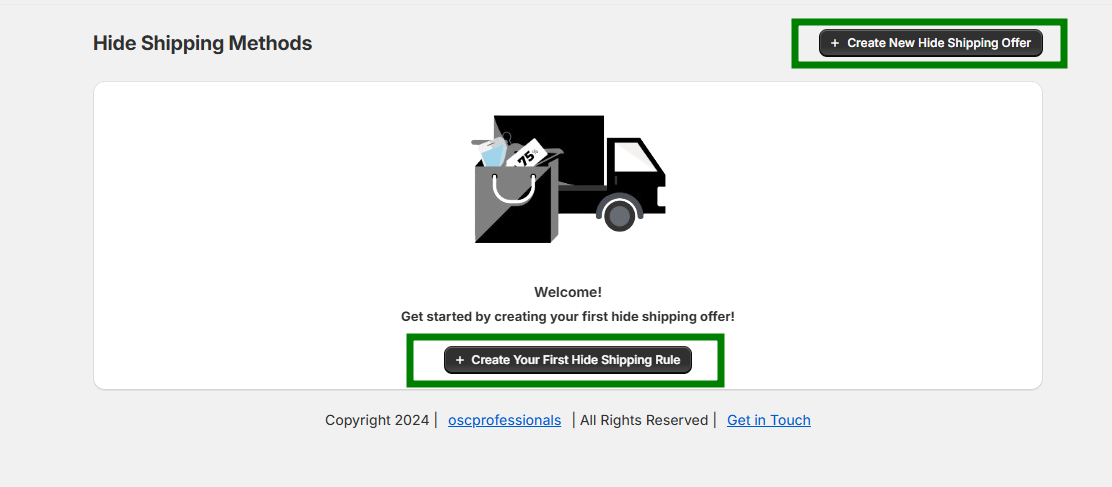Screen dimensions: 1112x487
Task: Click plus icon on Create Your First Hide Shipping Rule
Action: [460, 360]
